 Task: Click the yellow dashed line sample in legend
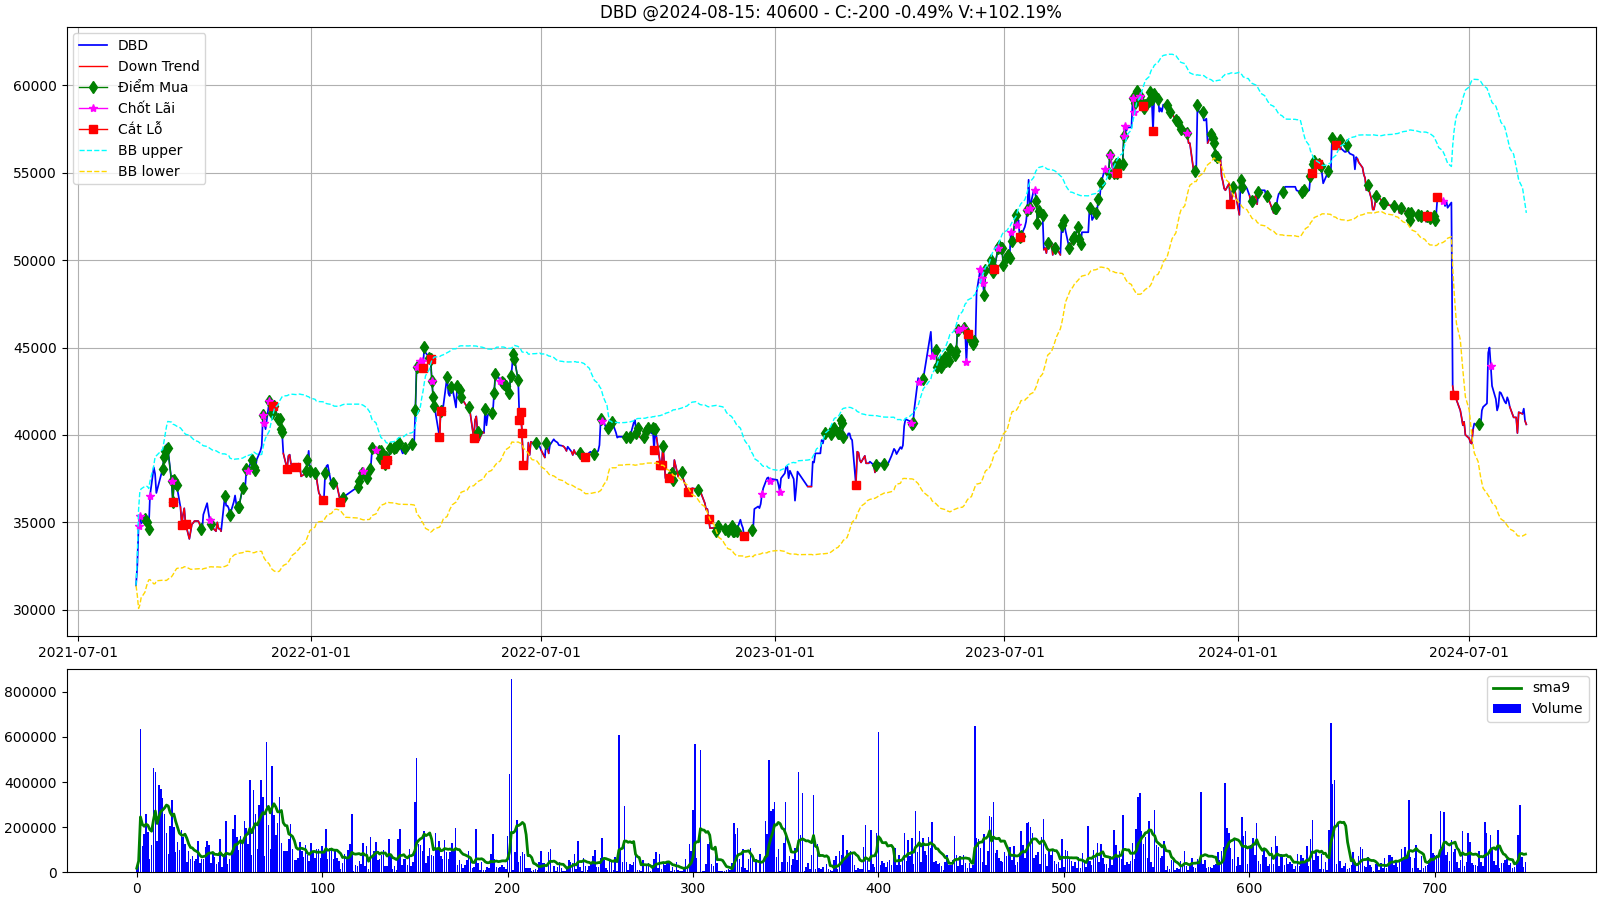click(x=93, y=171)
